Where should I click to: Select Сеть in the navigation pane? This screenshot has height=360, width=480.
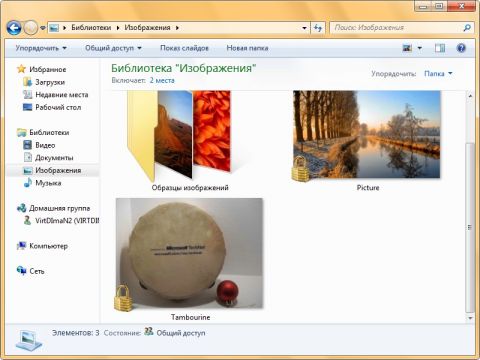[x=37, y=271]
